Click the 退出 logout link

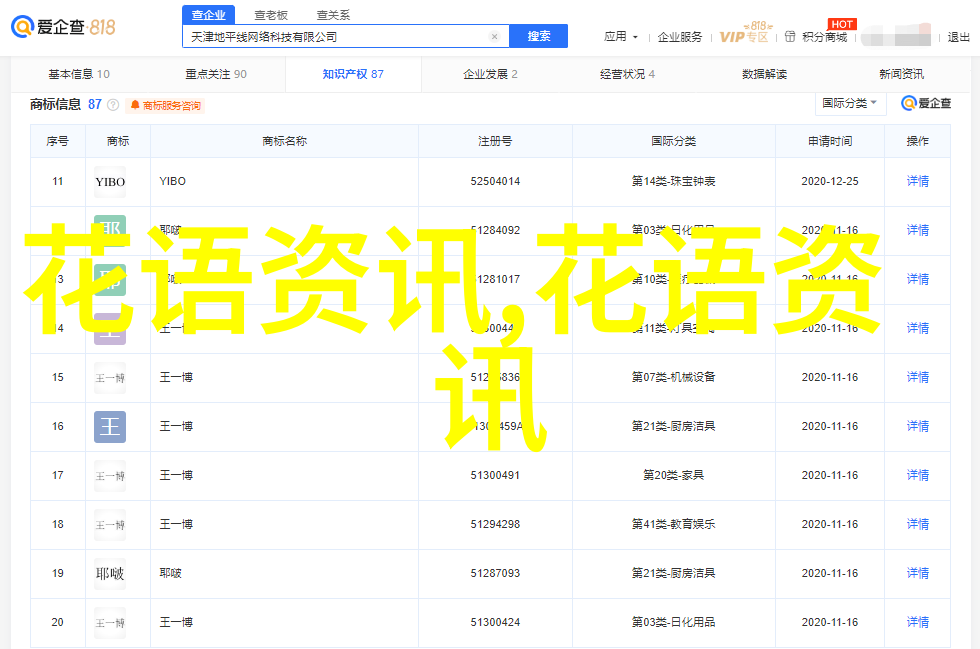[958, 37]
